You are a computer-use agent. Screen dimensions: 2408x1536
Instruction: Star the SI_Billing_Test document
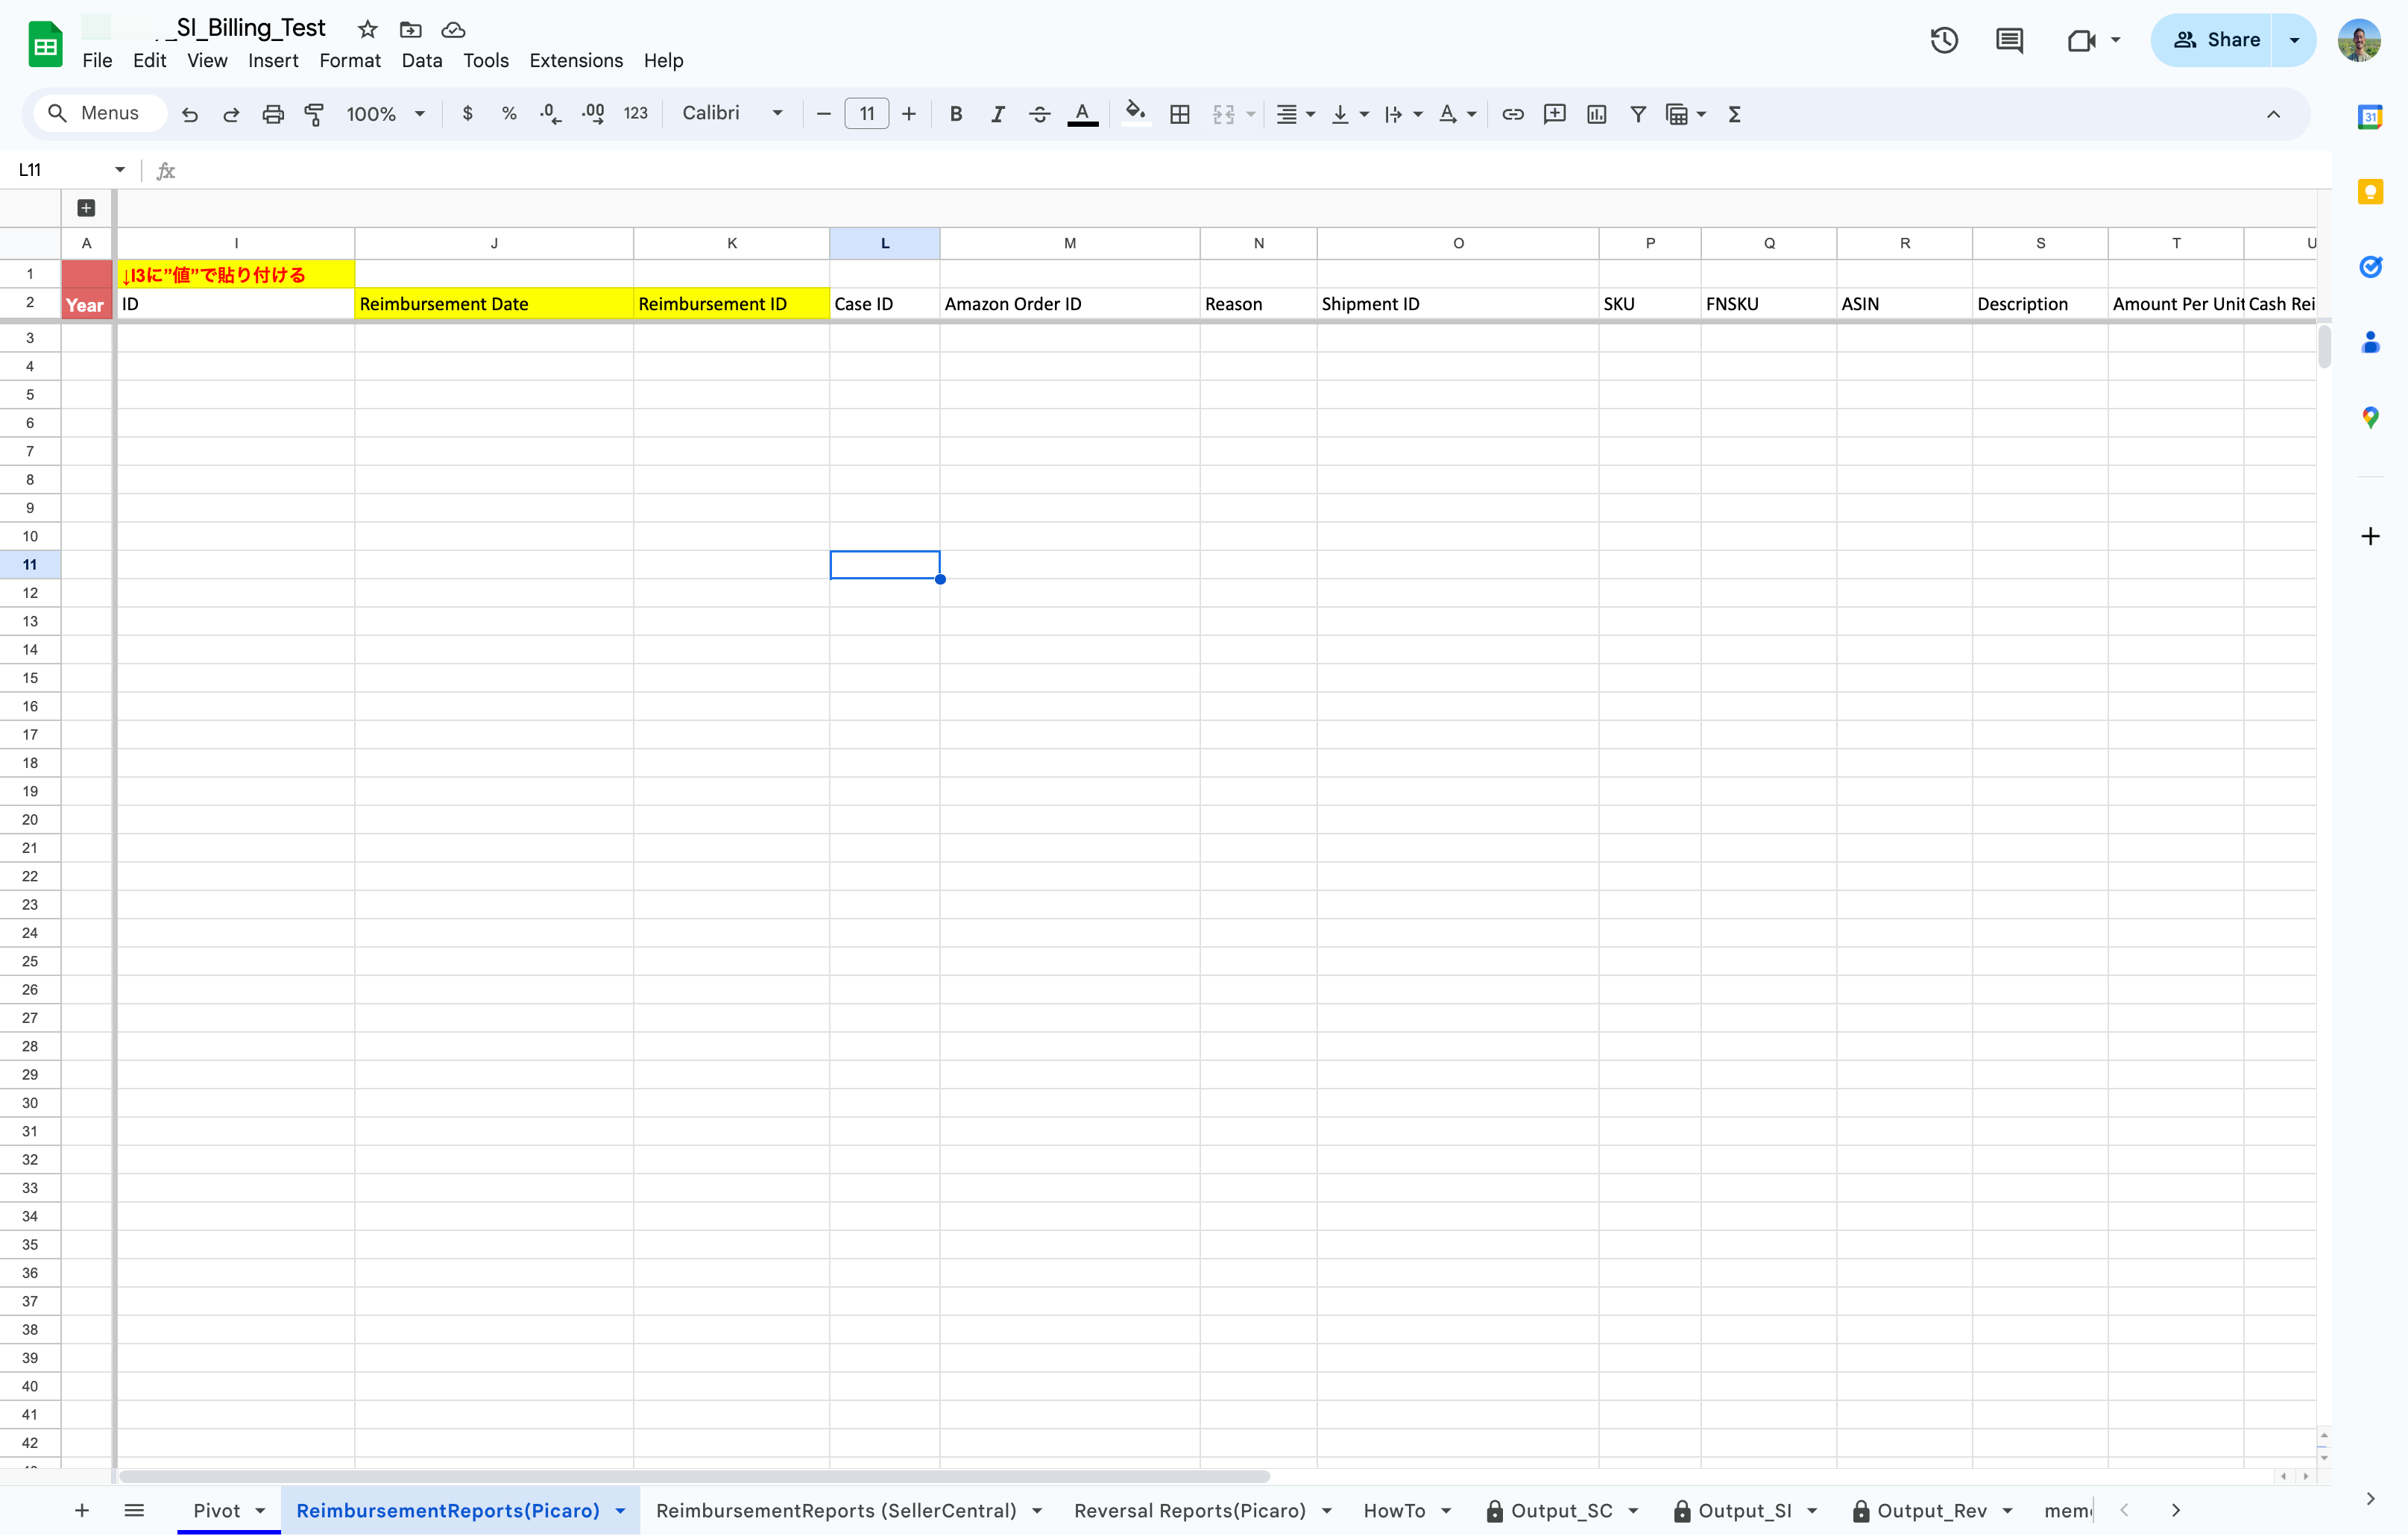pyautogui.click(x=367, y=29)
